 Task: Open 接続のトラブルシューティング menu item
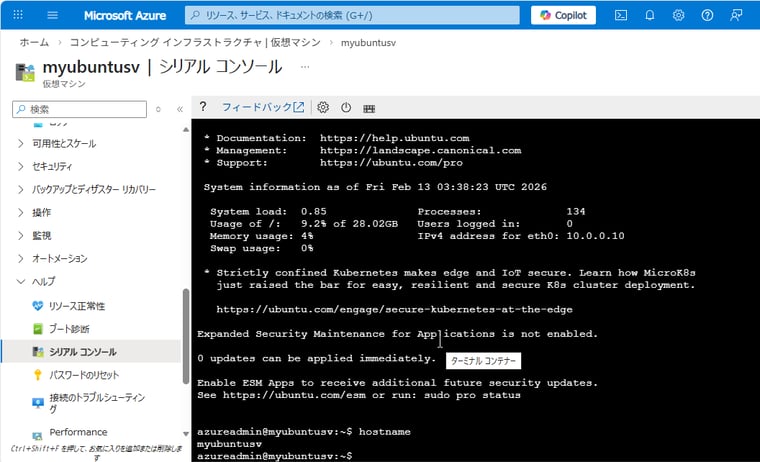click(x=97, y=403)
